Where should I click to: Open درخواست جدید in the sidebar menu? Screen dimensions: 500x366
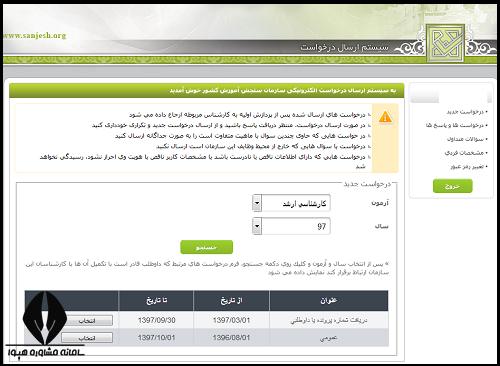pos(466,112)
